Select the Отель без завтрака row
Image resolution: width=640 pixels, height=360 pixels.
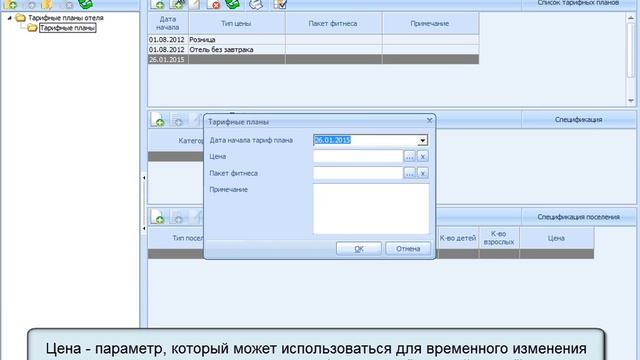pyautogui.click(x=313, y=49)
